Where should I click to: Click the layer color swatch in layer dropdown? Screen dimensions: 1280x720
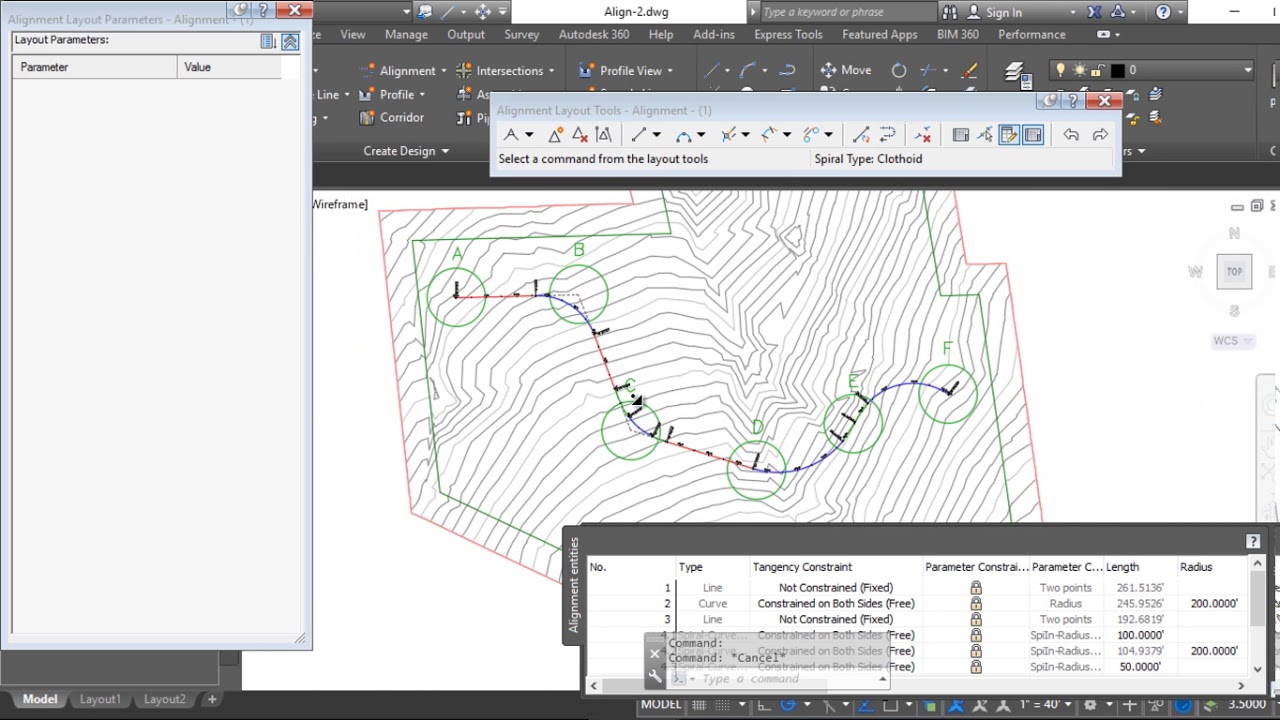pyautogui.click(x=1117, y=70)
